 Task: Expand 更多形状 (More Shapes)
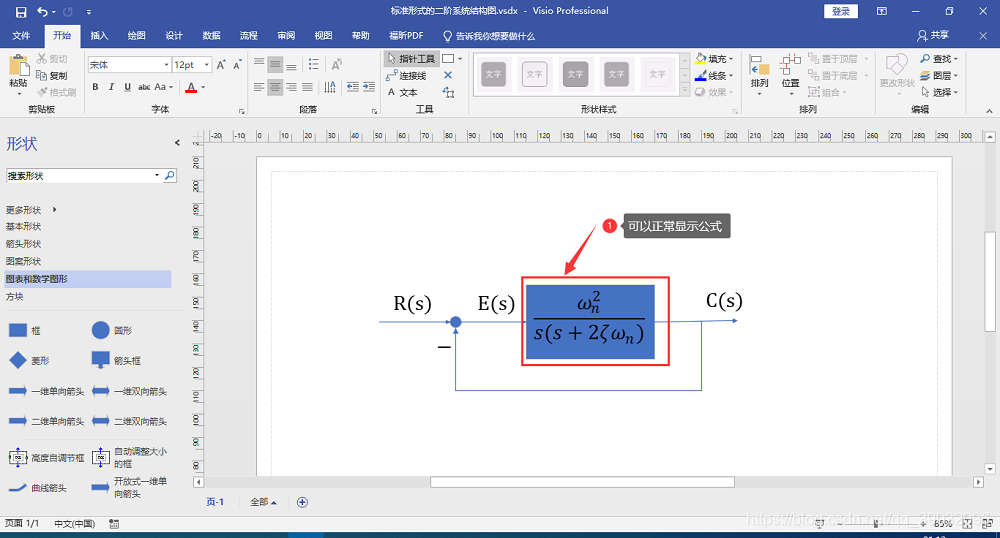pos(31,210)
